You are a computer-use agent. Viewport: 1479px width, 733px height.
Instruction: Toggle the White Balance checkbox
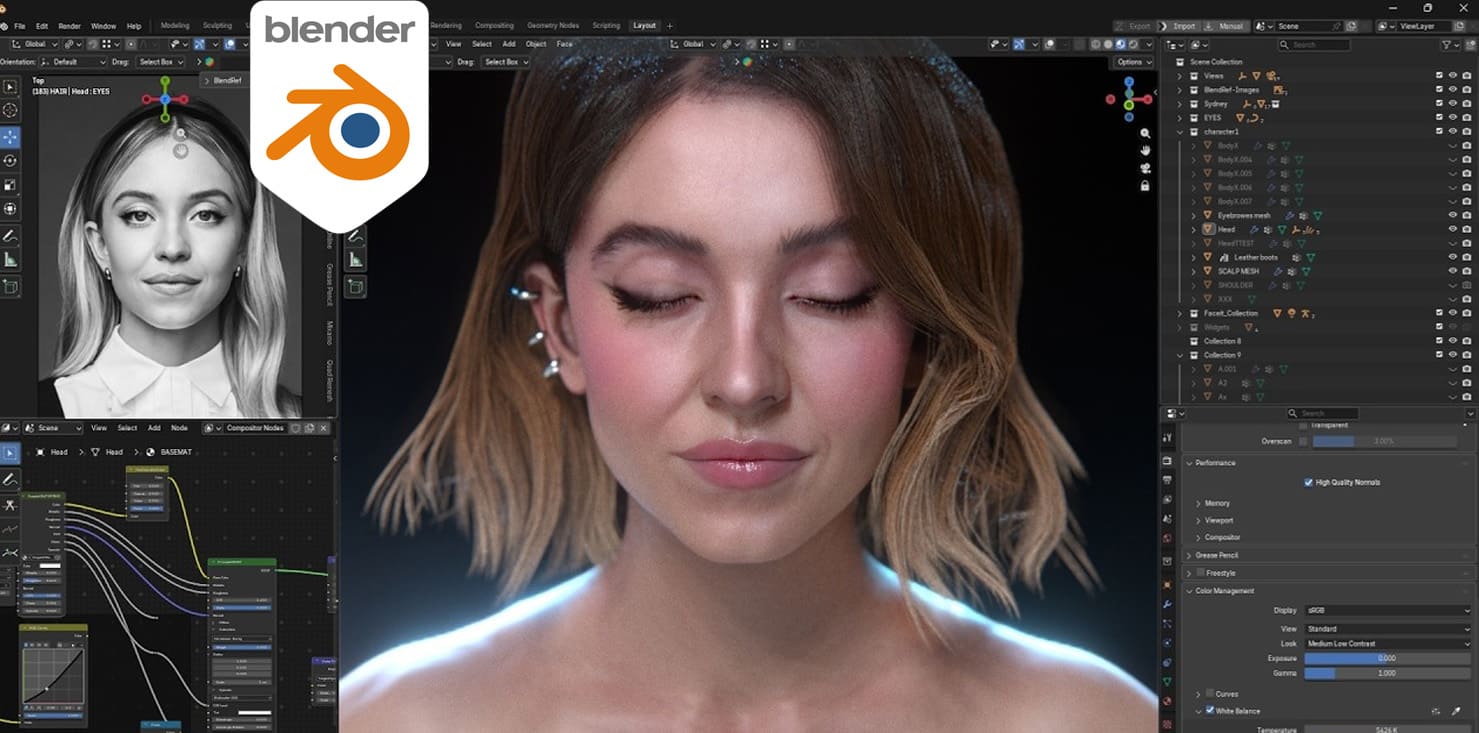coord(1210,711)
